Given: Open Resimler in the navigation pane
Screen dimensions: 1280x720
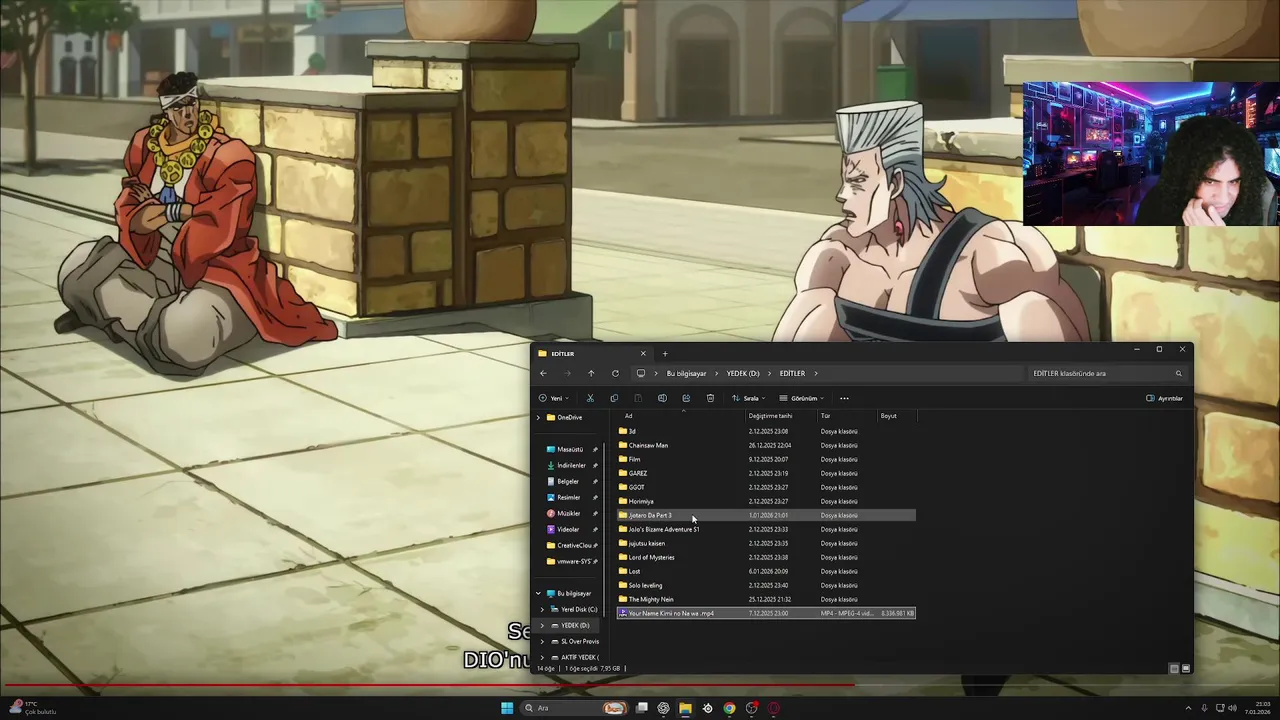Looking at the screenshot, I should [x=568, y=497].
